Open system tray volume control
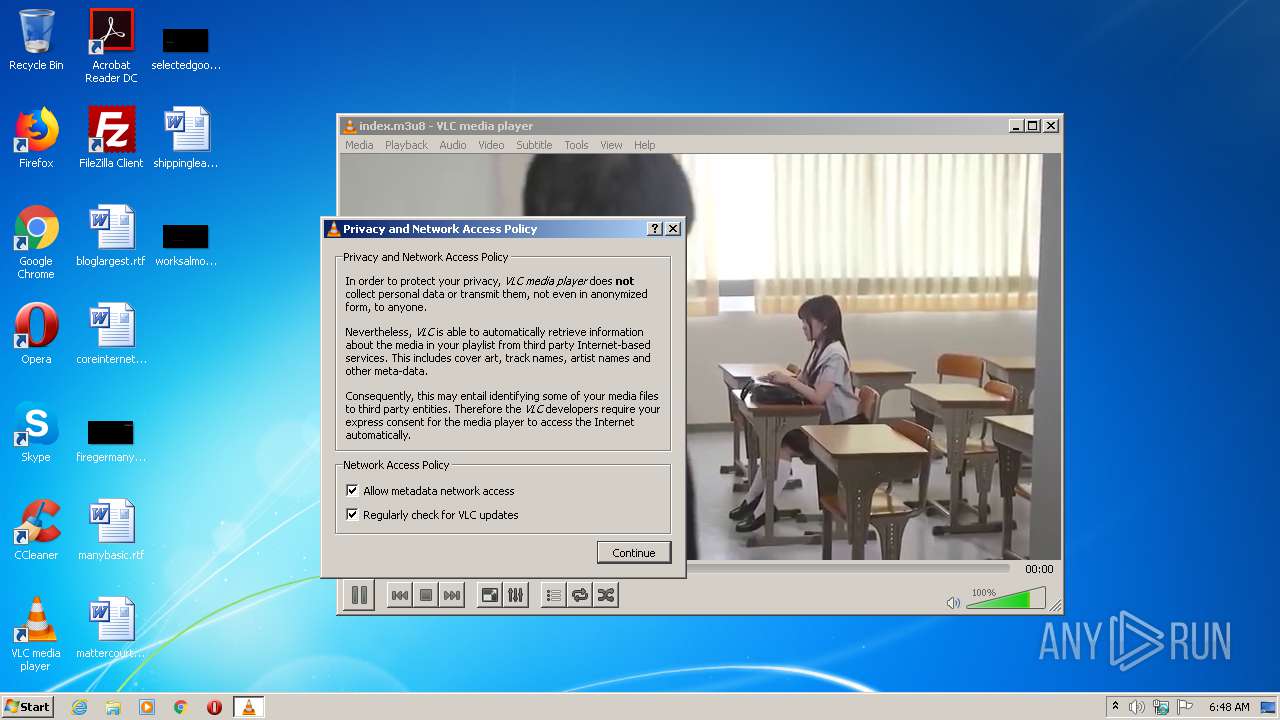1280x720 pixels. tap(1137, 707)
